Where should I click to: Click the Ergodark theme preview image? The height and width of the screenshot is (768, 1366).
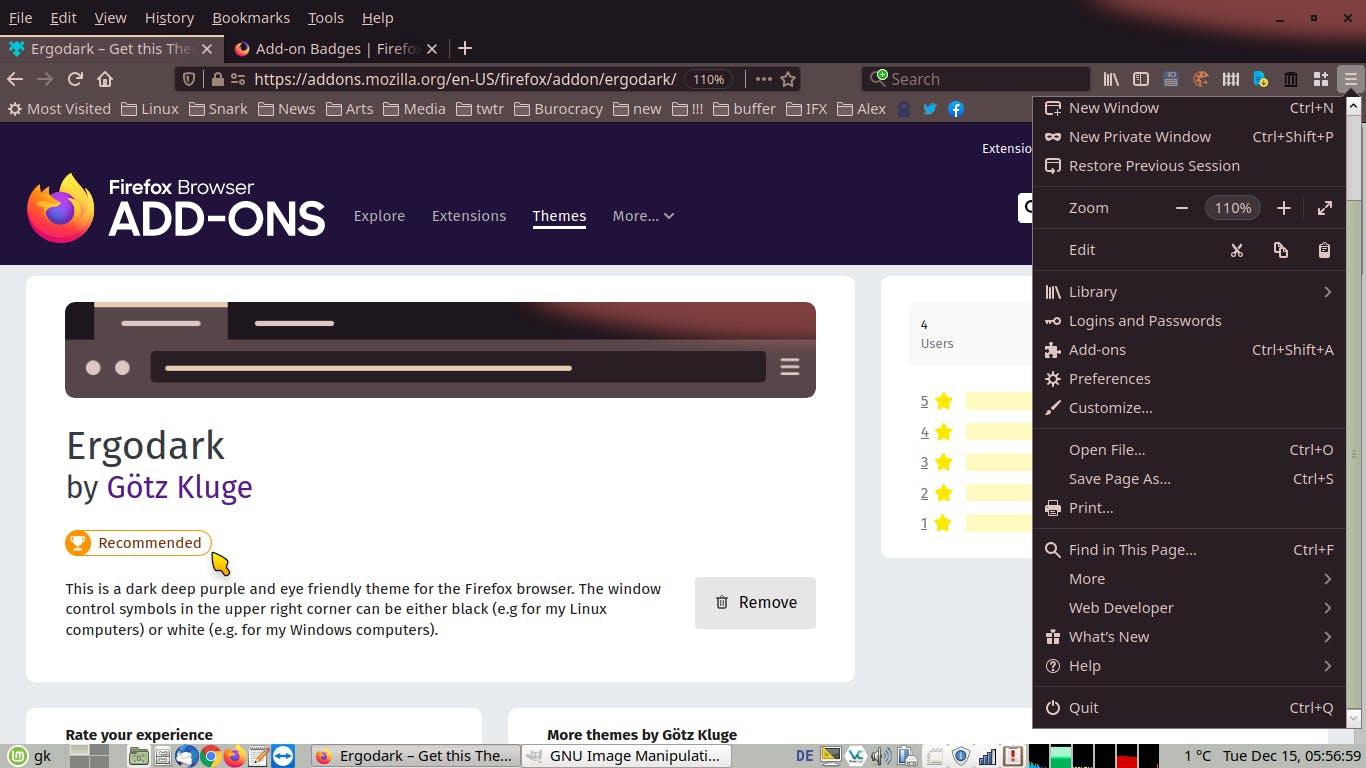coord(440,350)
